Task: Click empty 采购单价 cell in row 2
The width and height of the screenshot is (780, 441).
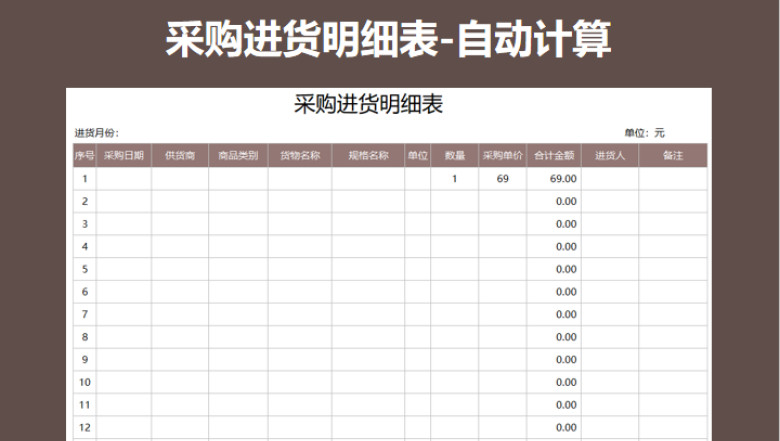Action: [503, 201]
